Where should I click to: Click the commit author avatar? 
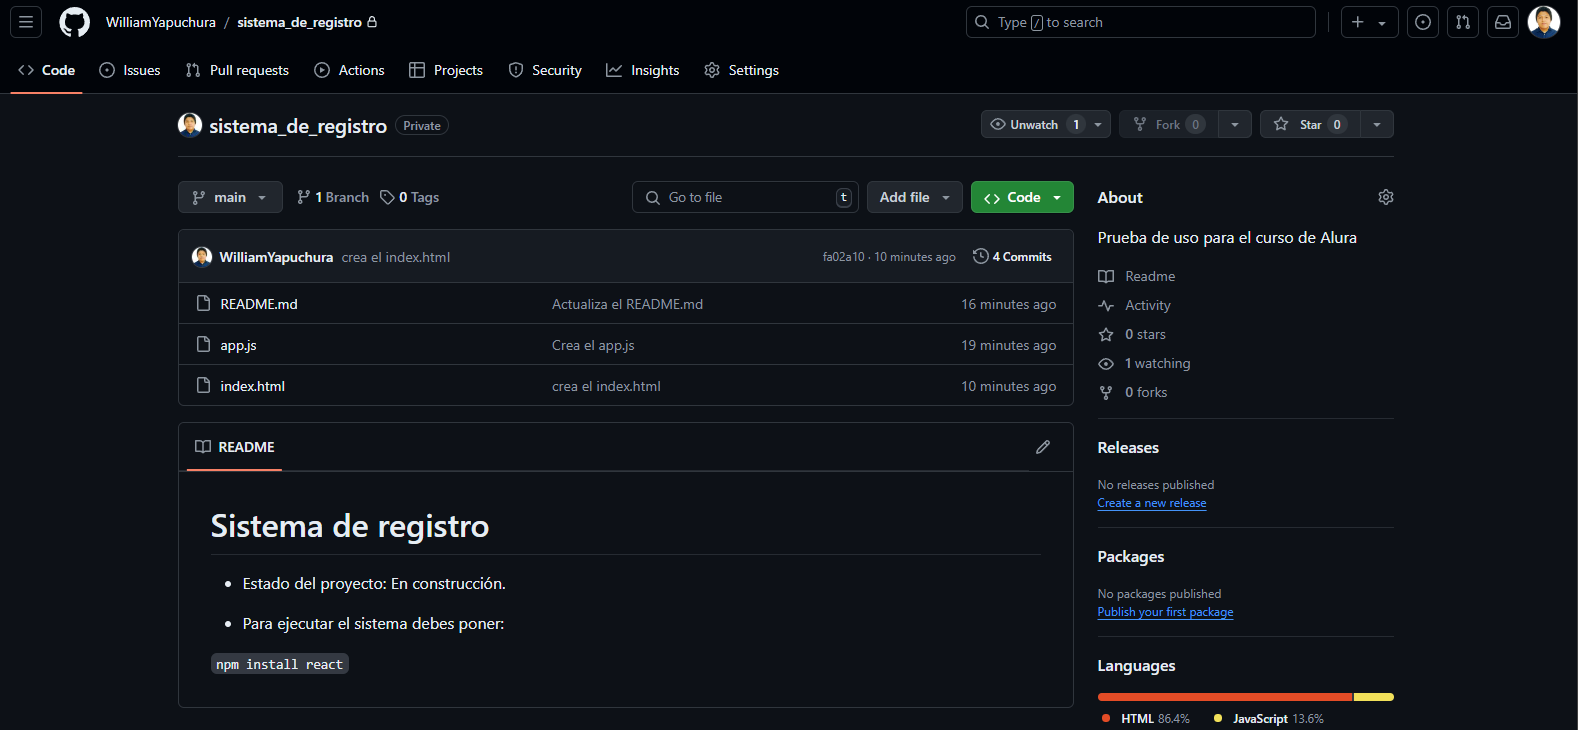202,257
